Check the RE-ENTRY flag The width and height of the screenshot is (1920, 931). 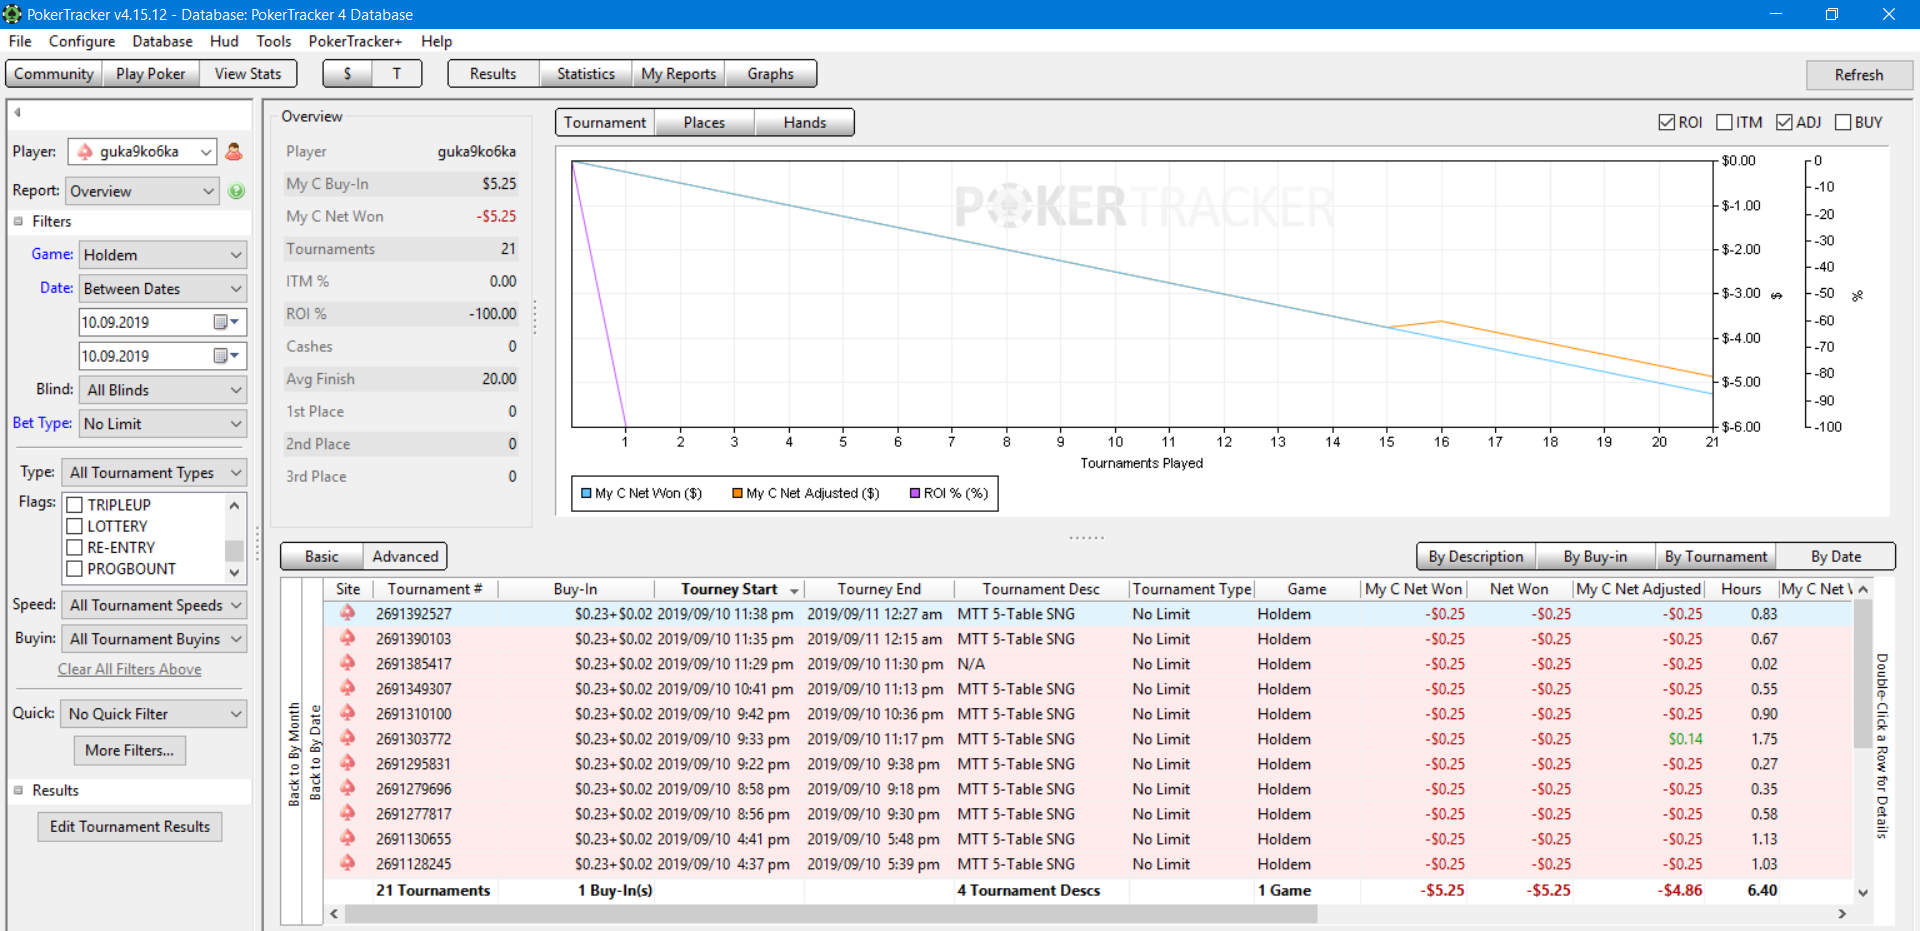74,547
